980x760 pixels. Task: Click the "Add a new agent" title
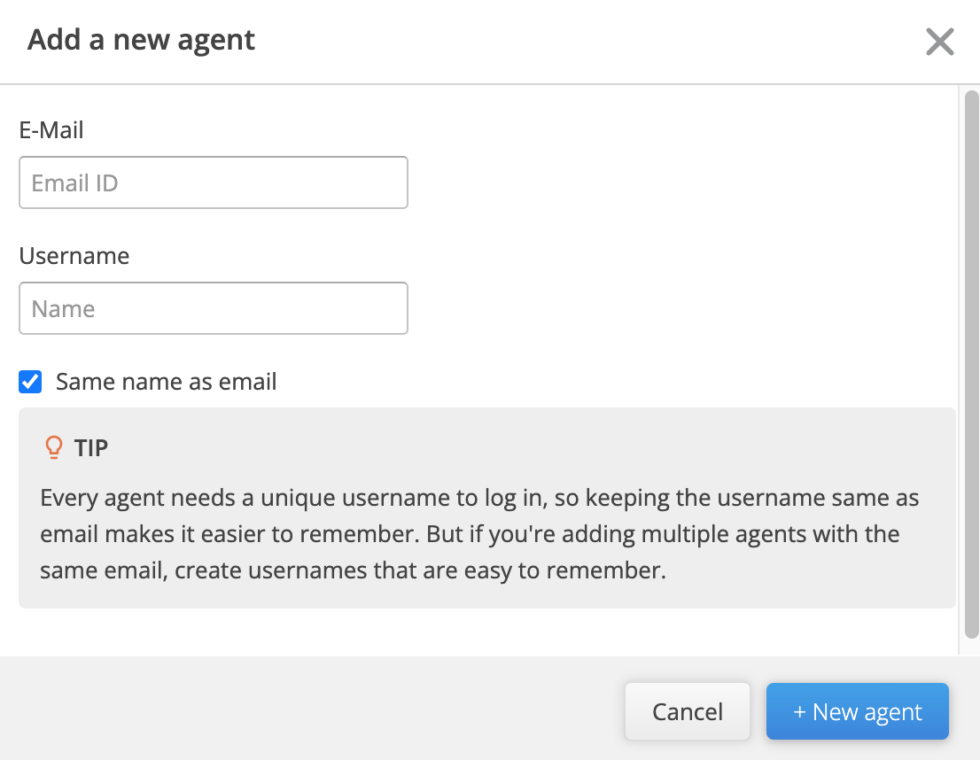pyautogui.click(x=141, y=40)
